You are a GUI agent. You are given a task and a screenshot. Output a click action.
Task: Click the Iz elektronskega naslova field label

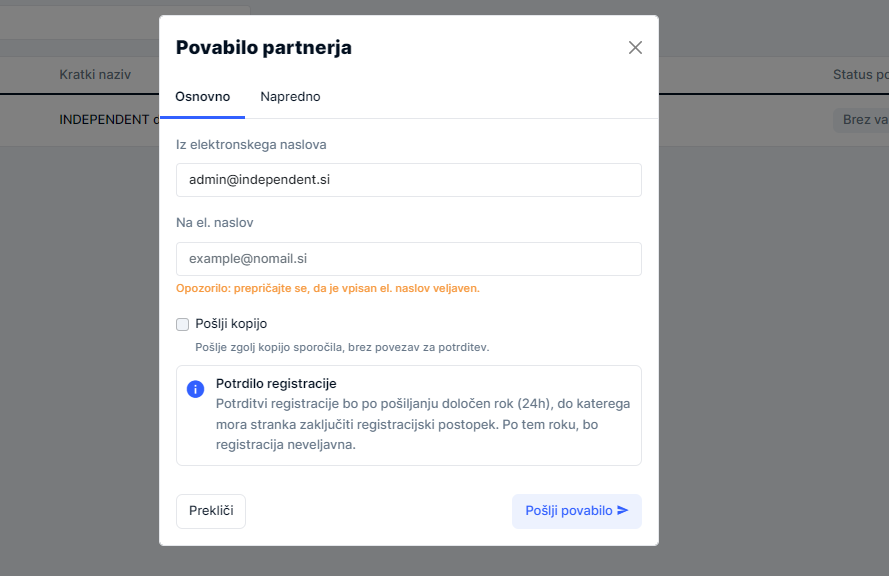click(x=251, y=145)
